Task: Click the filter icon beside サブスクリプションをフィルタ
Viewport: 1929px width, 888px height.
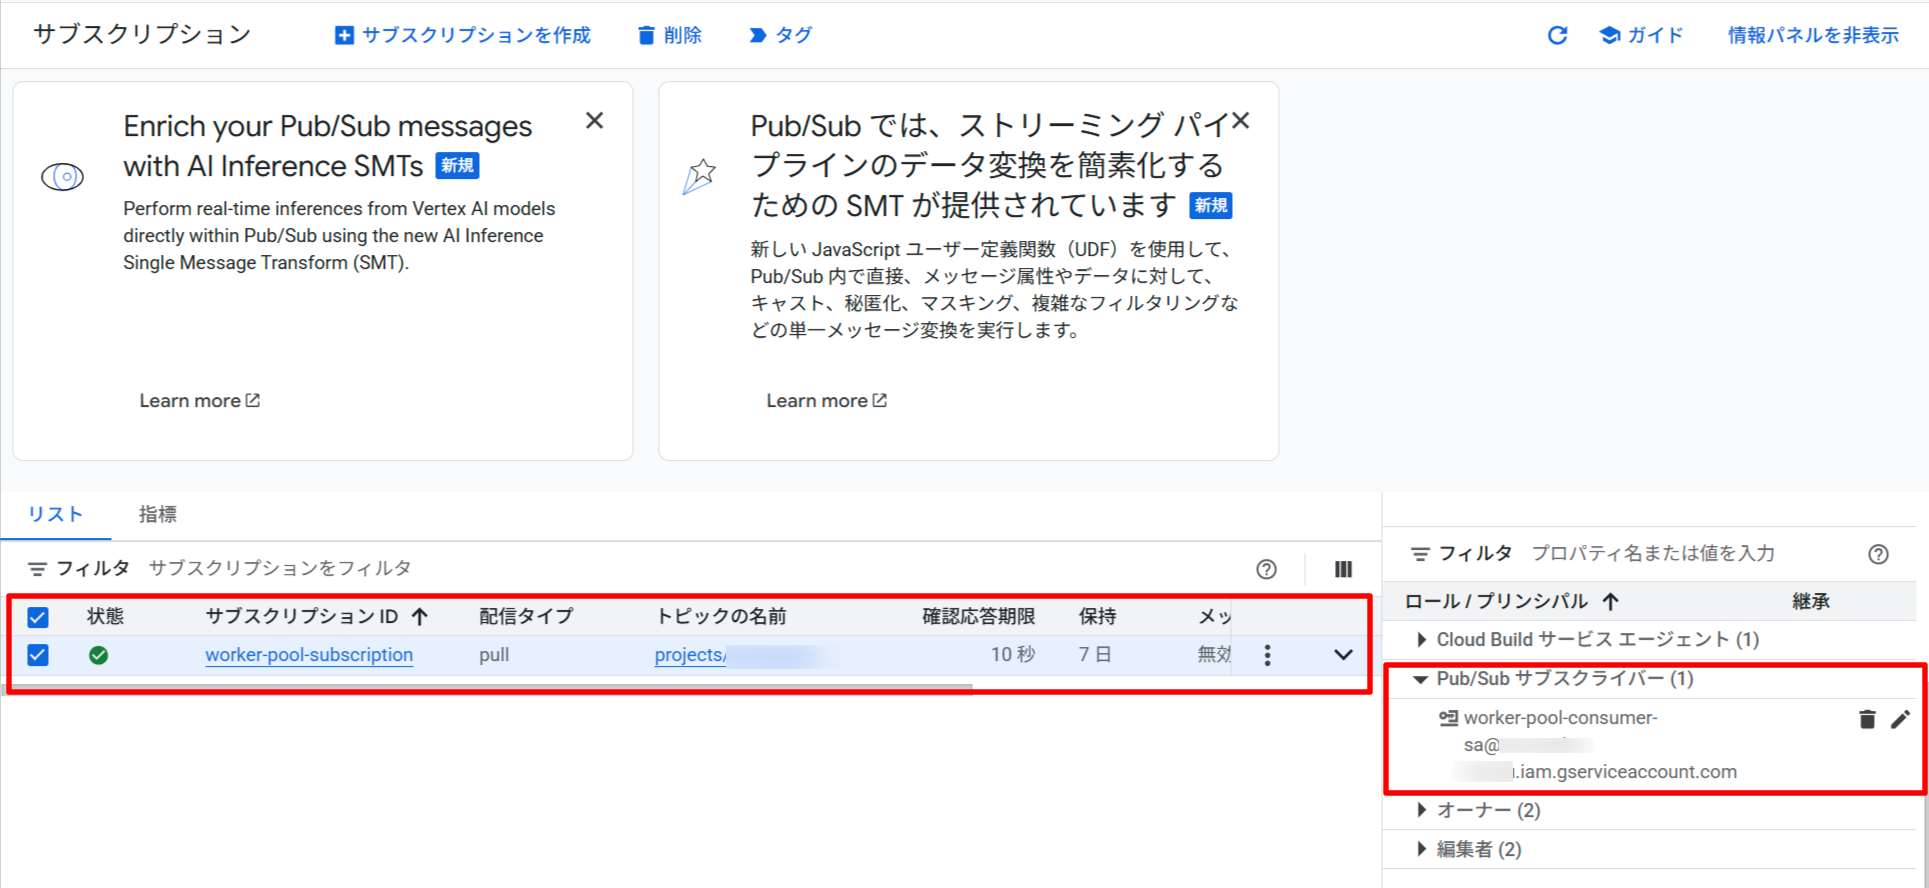Action: click(x=37, y=569)
